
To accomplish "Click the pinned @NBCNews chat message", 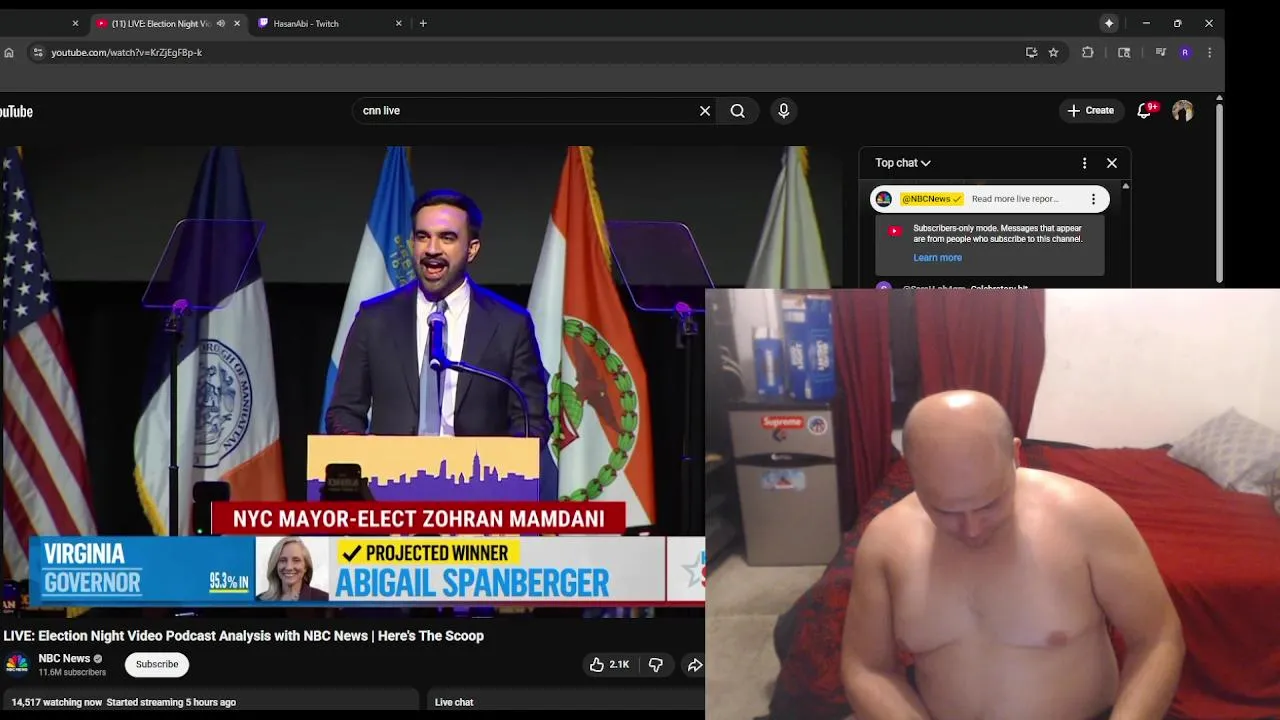I will [990, 199].
